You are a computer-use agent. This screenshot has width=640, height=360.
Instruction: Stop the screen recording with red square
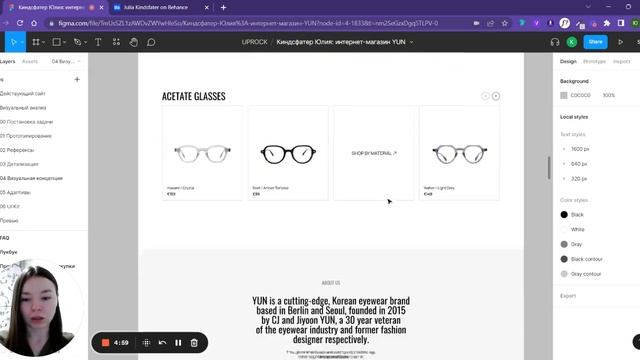pos(105,342)
